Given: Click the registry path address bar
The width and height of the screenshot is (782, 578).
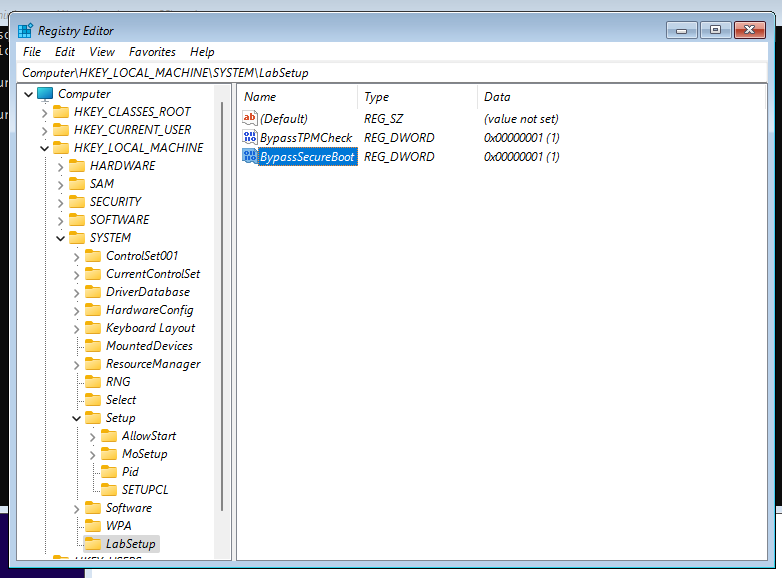Looking at the screenshot, I should (392, 73).
